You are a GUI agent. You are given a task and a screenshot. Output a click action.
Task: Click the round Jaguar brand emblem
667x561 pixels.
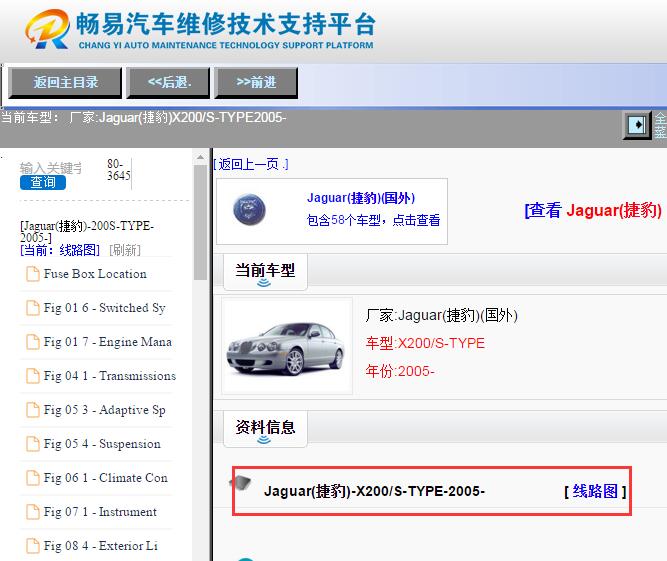click(x=249, y=209)
